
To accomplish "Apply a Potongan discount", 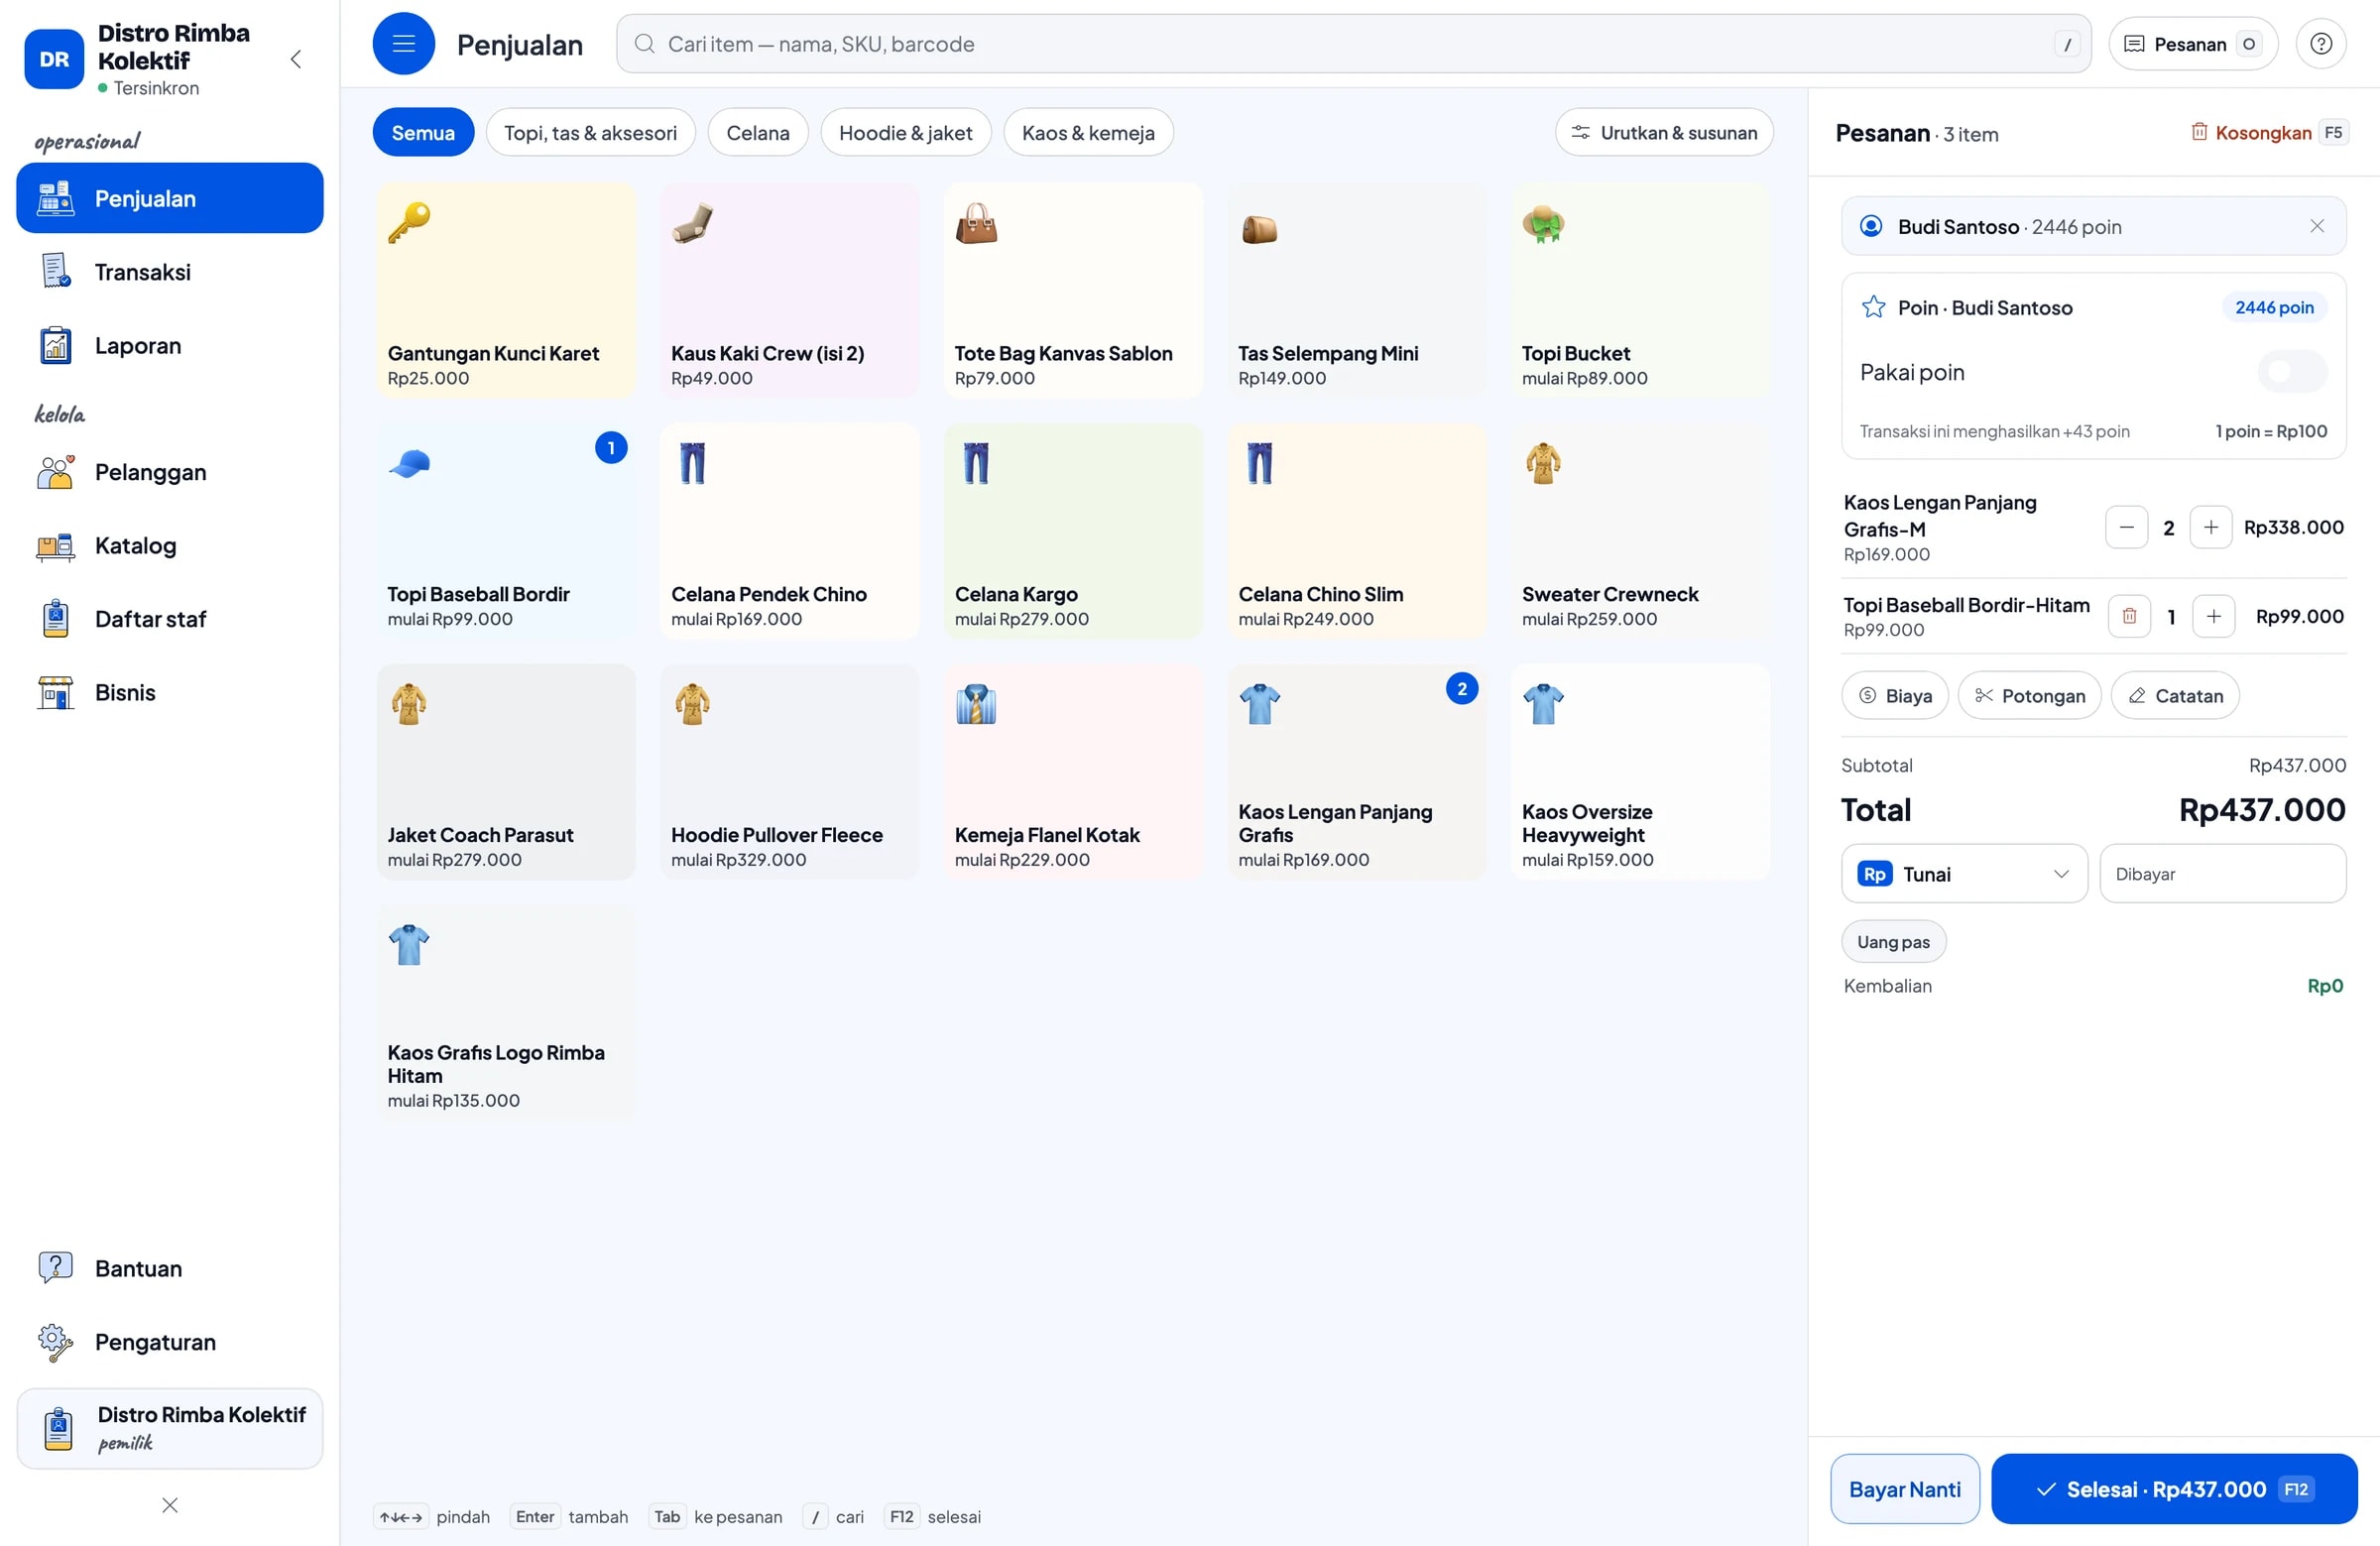I will 2029,696.
